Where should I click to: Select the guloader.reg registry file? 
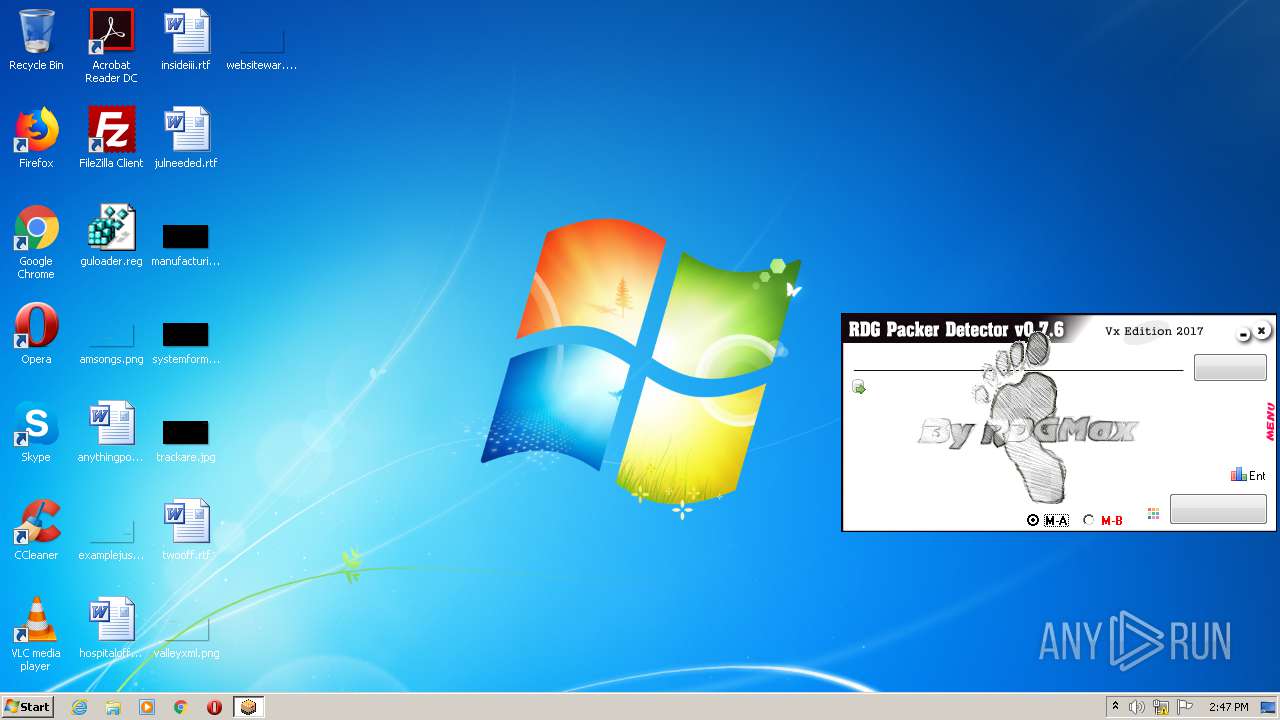pyautogui.click(x=111, y=236)
